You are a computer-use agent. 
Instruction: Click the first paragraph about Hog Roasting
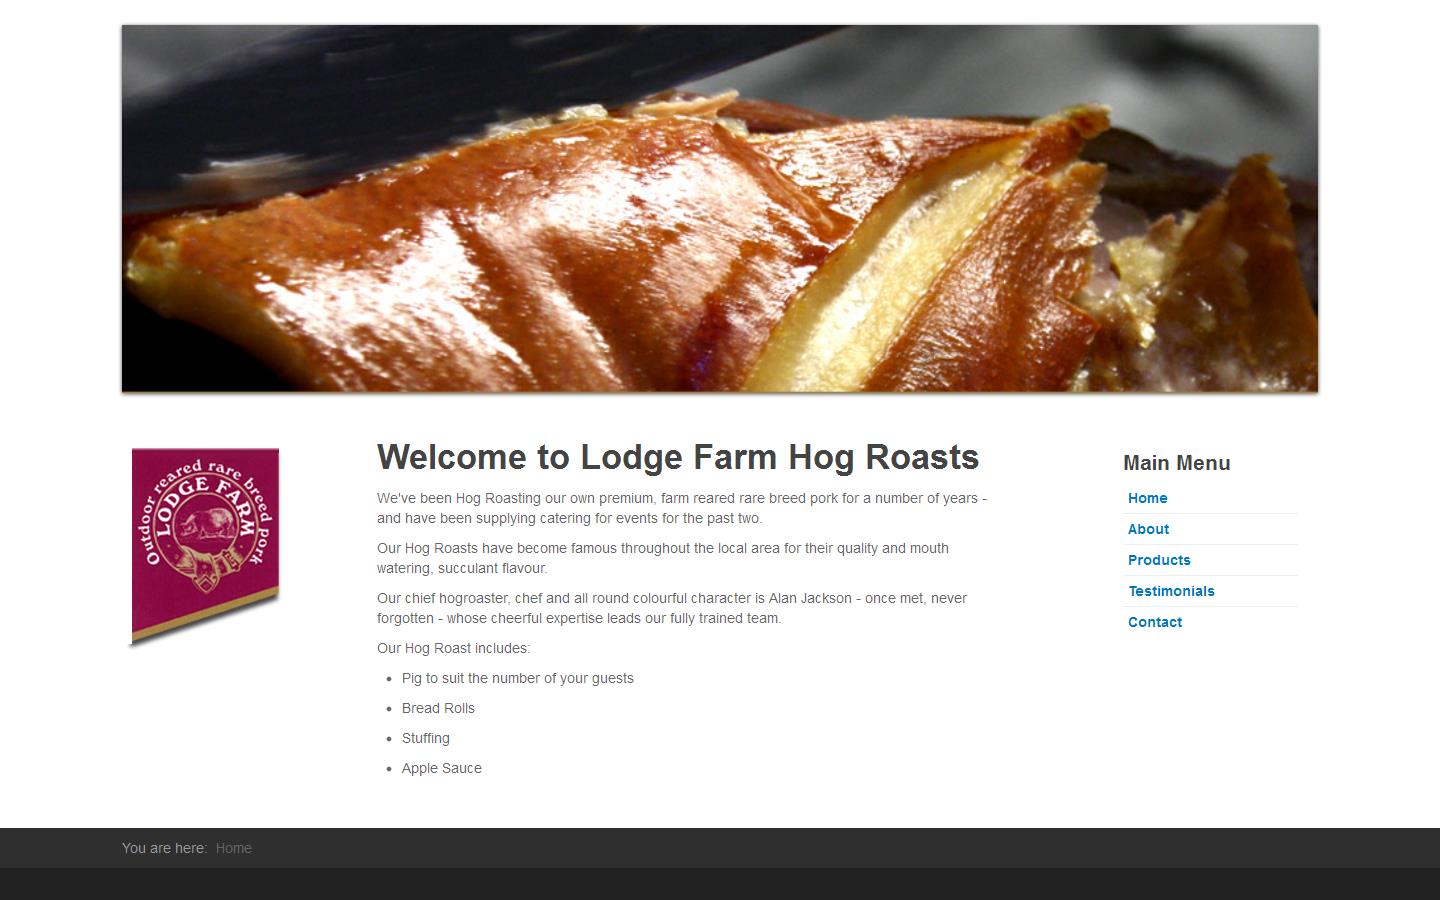[x=682, y=508]
